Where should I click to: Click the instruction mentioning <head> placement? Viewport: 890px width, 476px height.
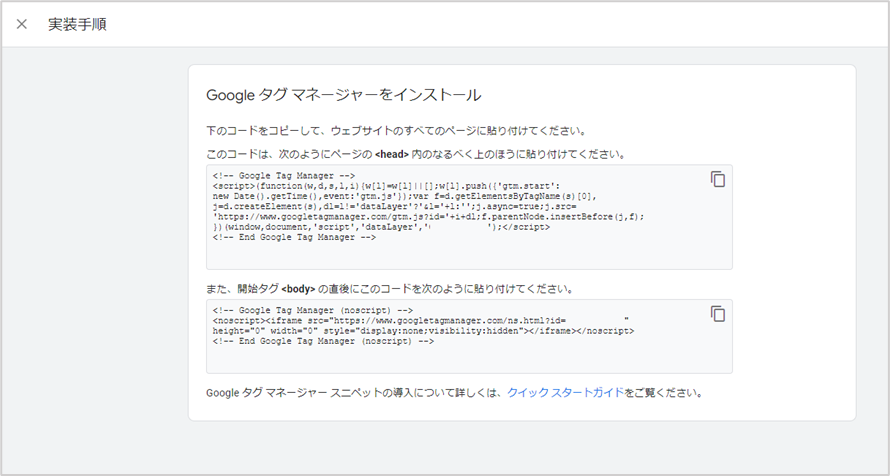click(415, 154)
